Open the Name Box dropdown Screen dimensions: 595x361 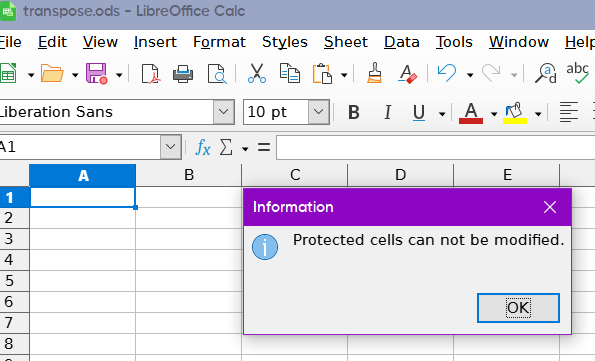171,147
